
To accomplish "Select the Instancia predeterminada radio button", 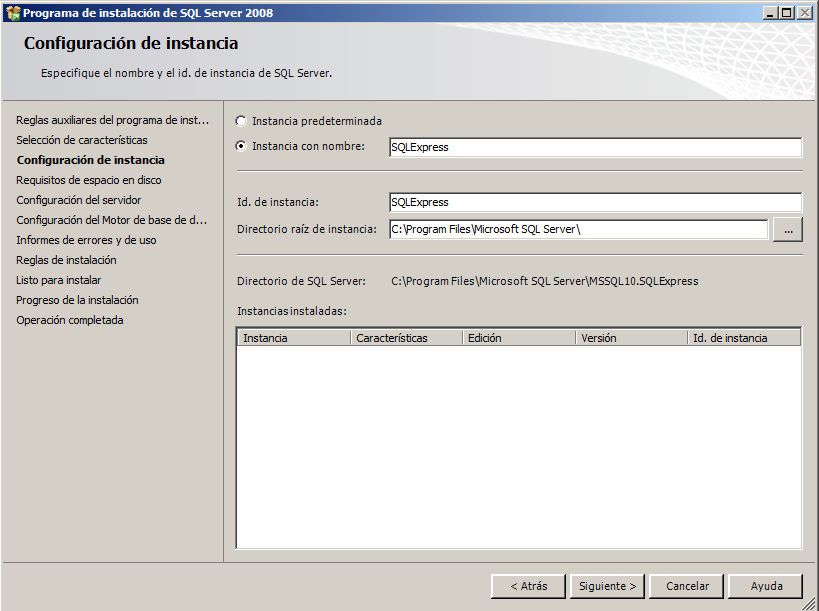I will click(241, 121).
